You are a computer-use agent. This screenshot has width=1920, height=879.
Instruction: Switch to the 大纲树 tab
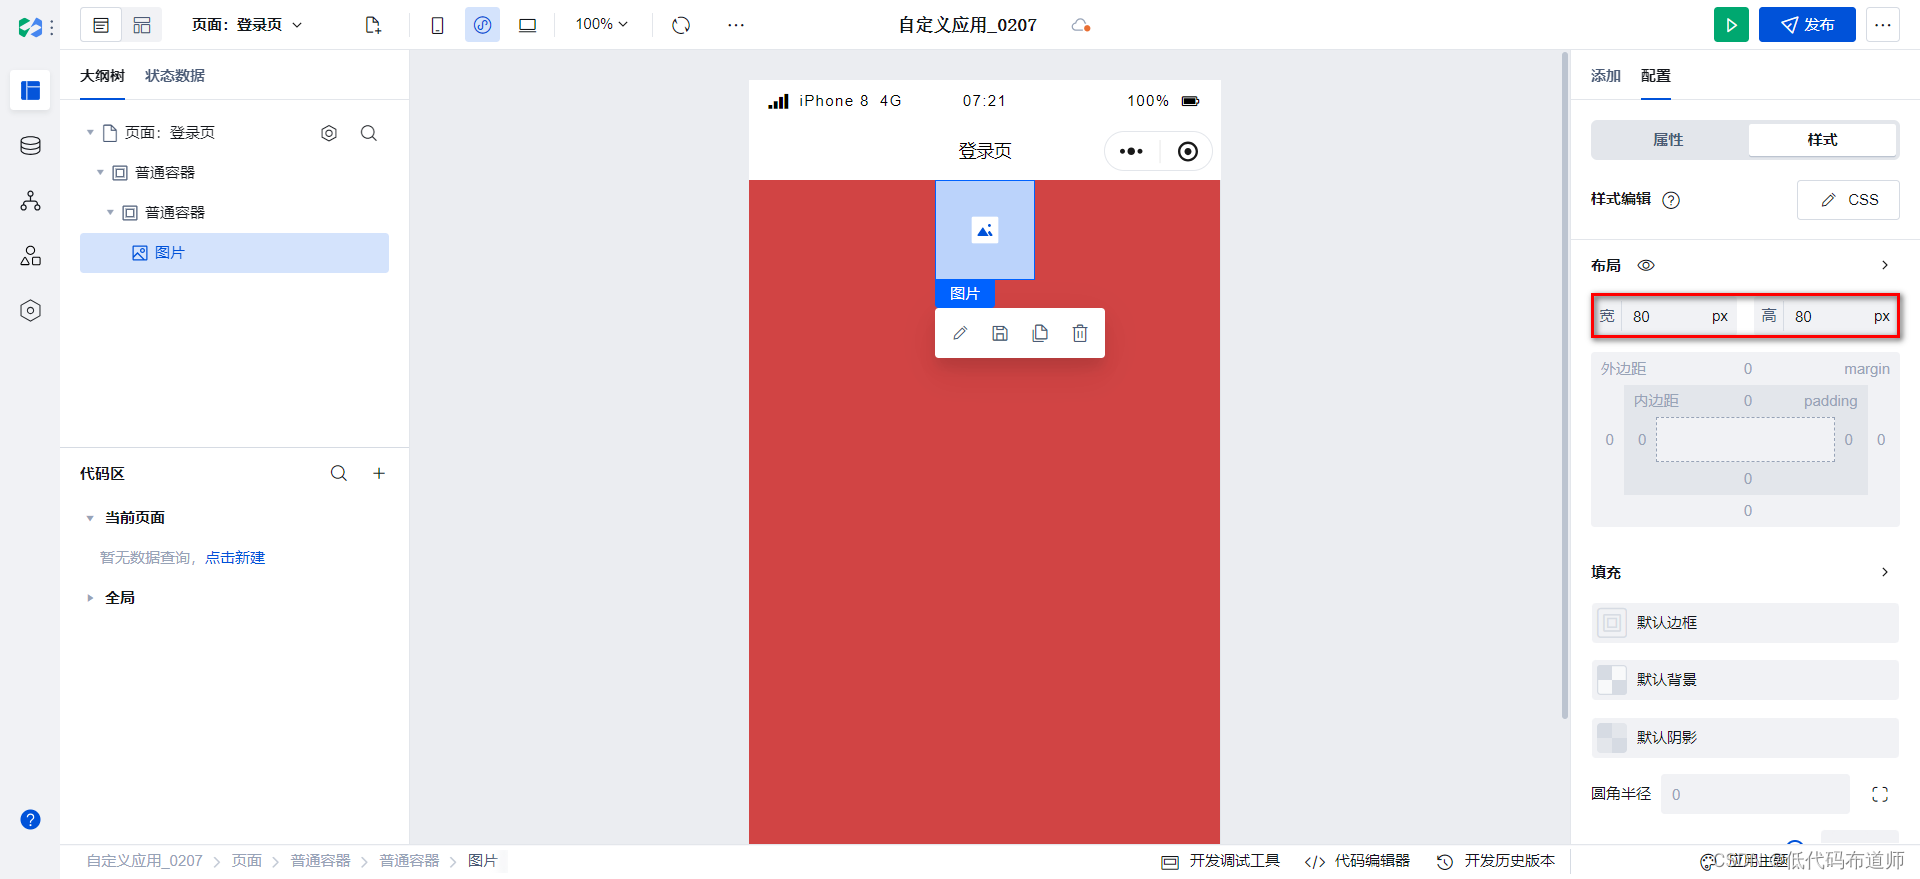click(102, 76)
